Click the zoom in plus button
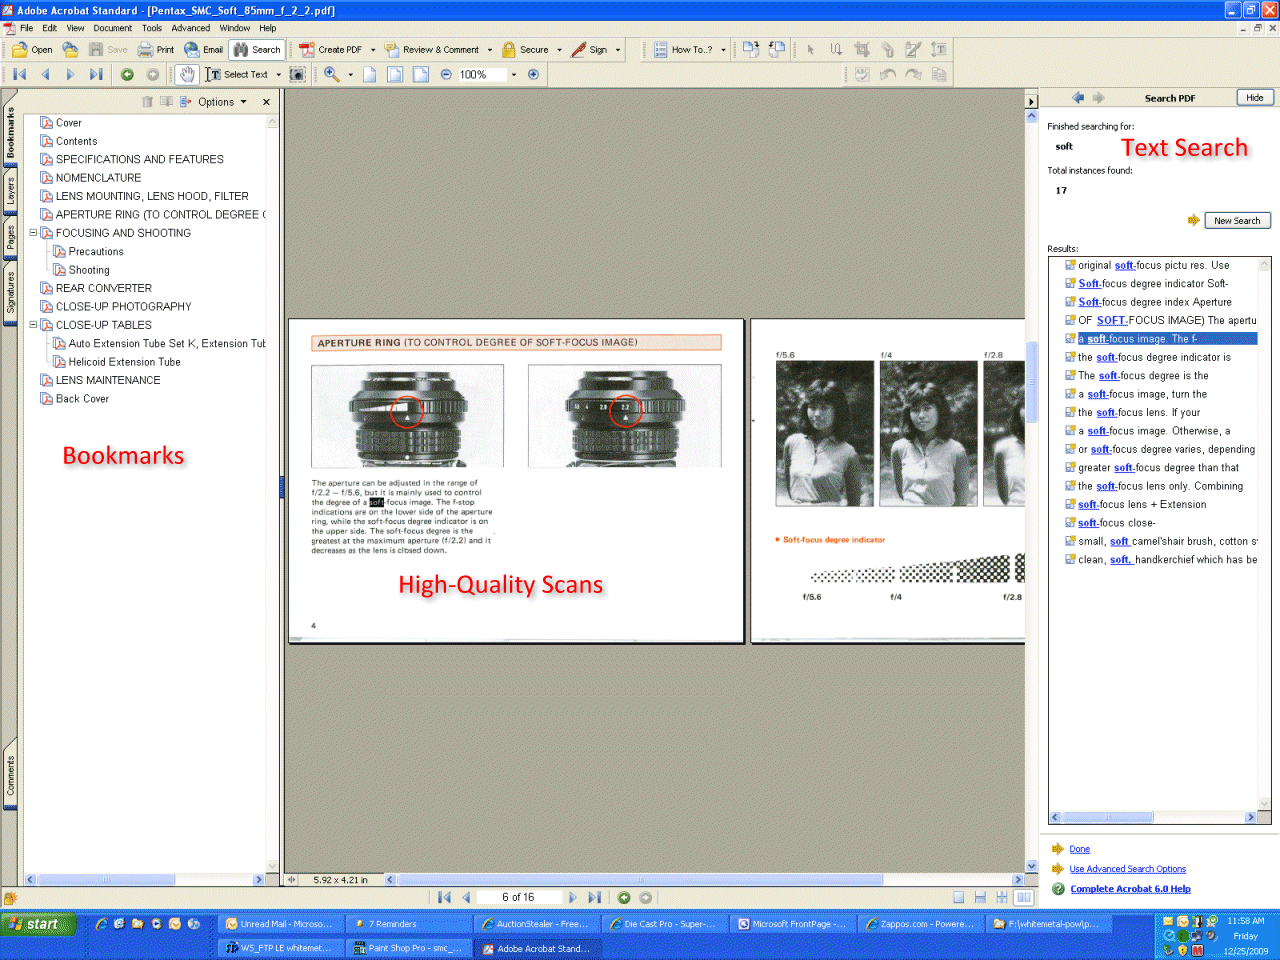Screen dimensions: 1280x960 533,74
